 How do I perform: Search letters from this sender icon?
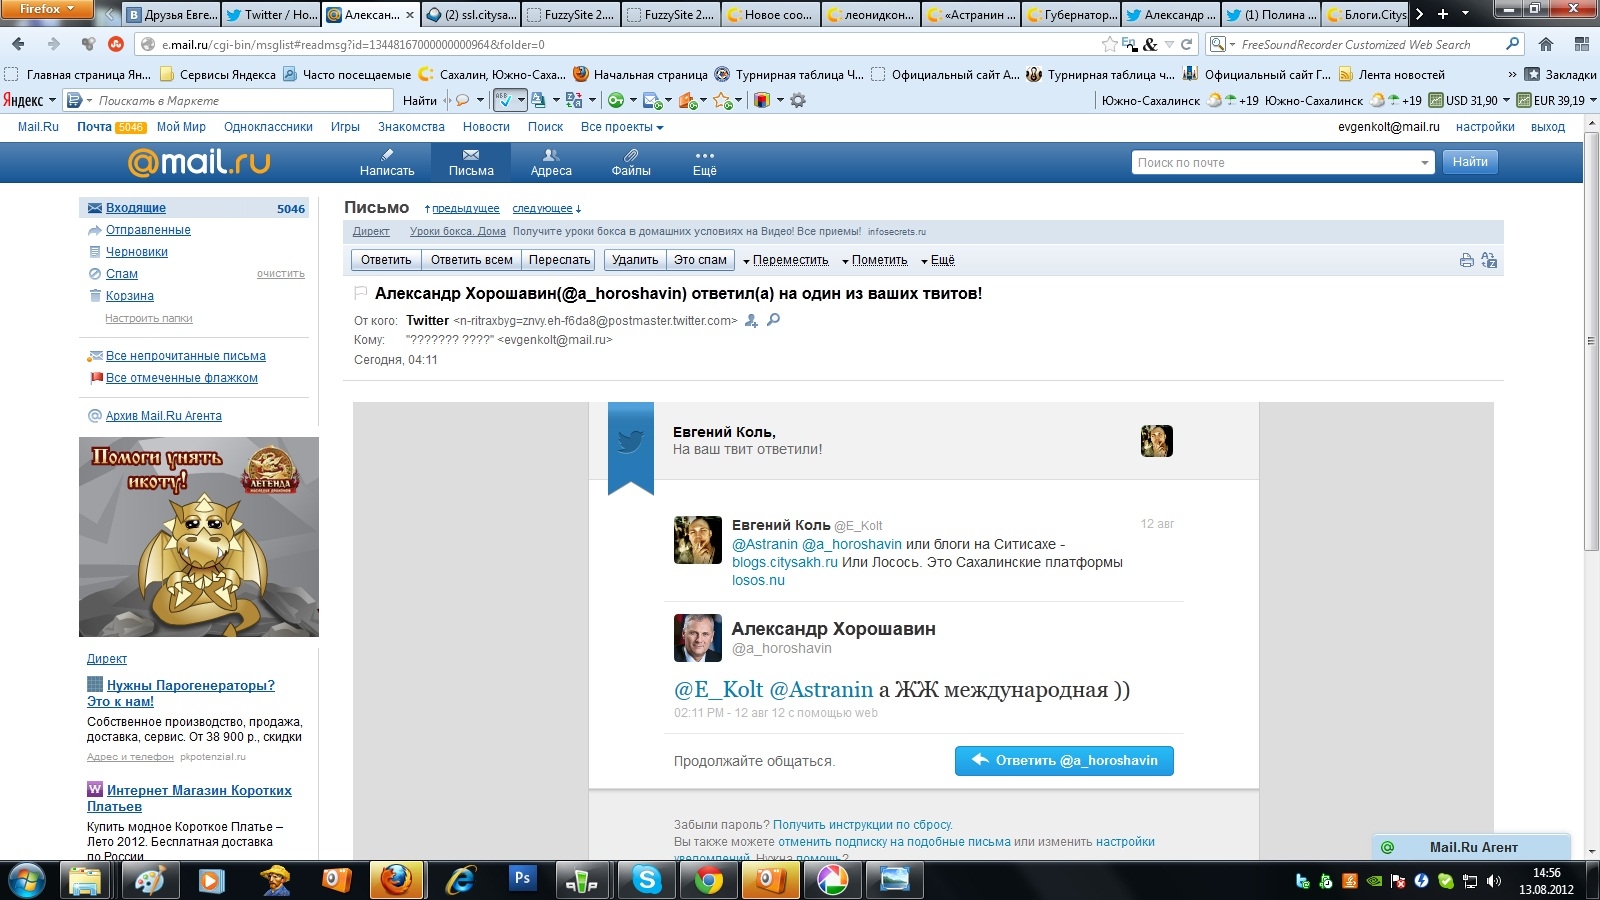[x=773, y=320]
